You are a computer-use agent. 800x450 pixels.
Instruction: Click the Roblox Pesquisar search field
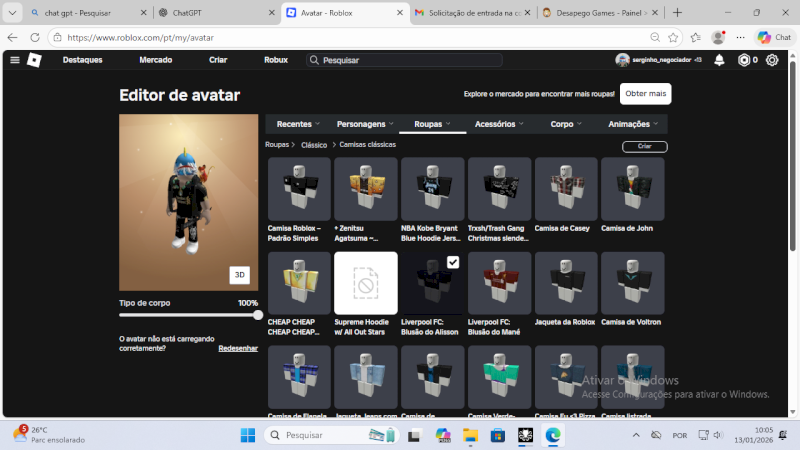point(404,60)
